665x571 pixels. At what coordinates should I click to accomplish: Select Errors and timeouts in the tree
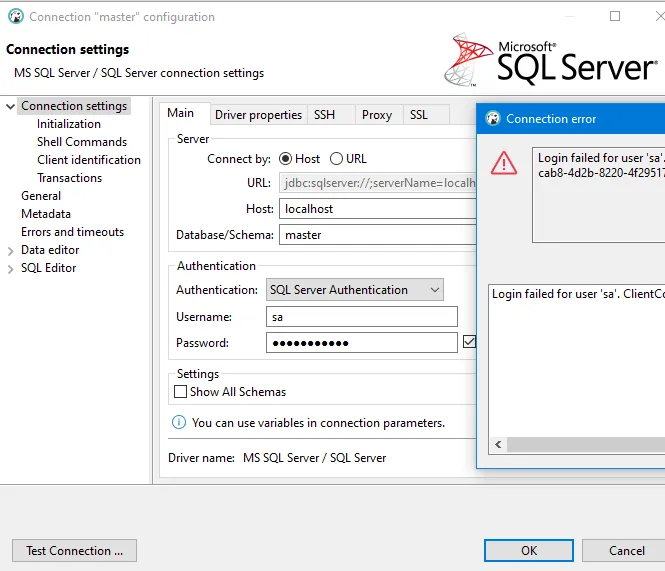click(x=73, y=232)
